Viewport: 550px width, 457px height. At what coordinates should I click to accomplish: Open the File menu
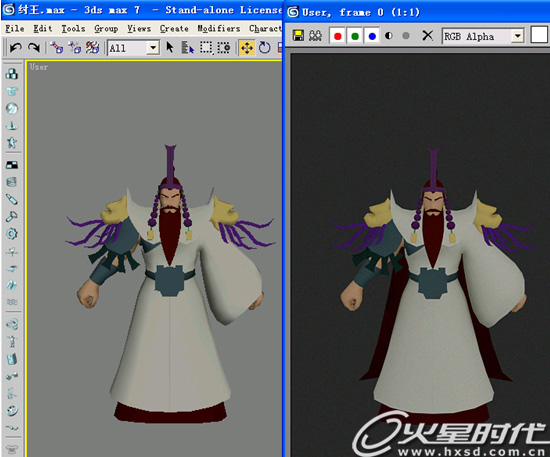coord(15,28)
